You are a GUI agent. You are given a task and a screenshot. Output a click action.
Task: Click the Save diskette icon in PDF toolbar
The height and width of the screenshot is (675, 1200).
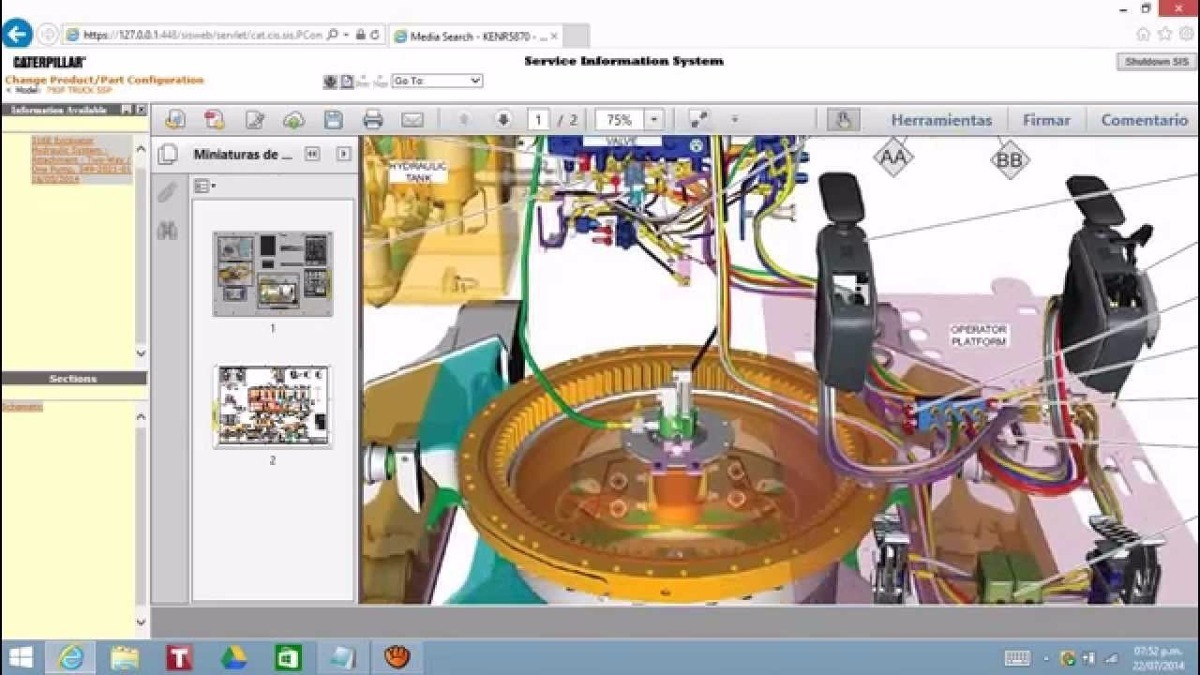[x=333, y=120]
